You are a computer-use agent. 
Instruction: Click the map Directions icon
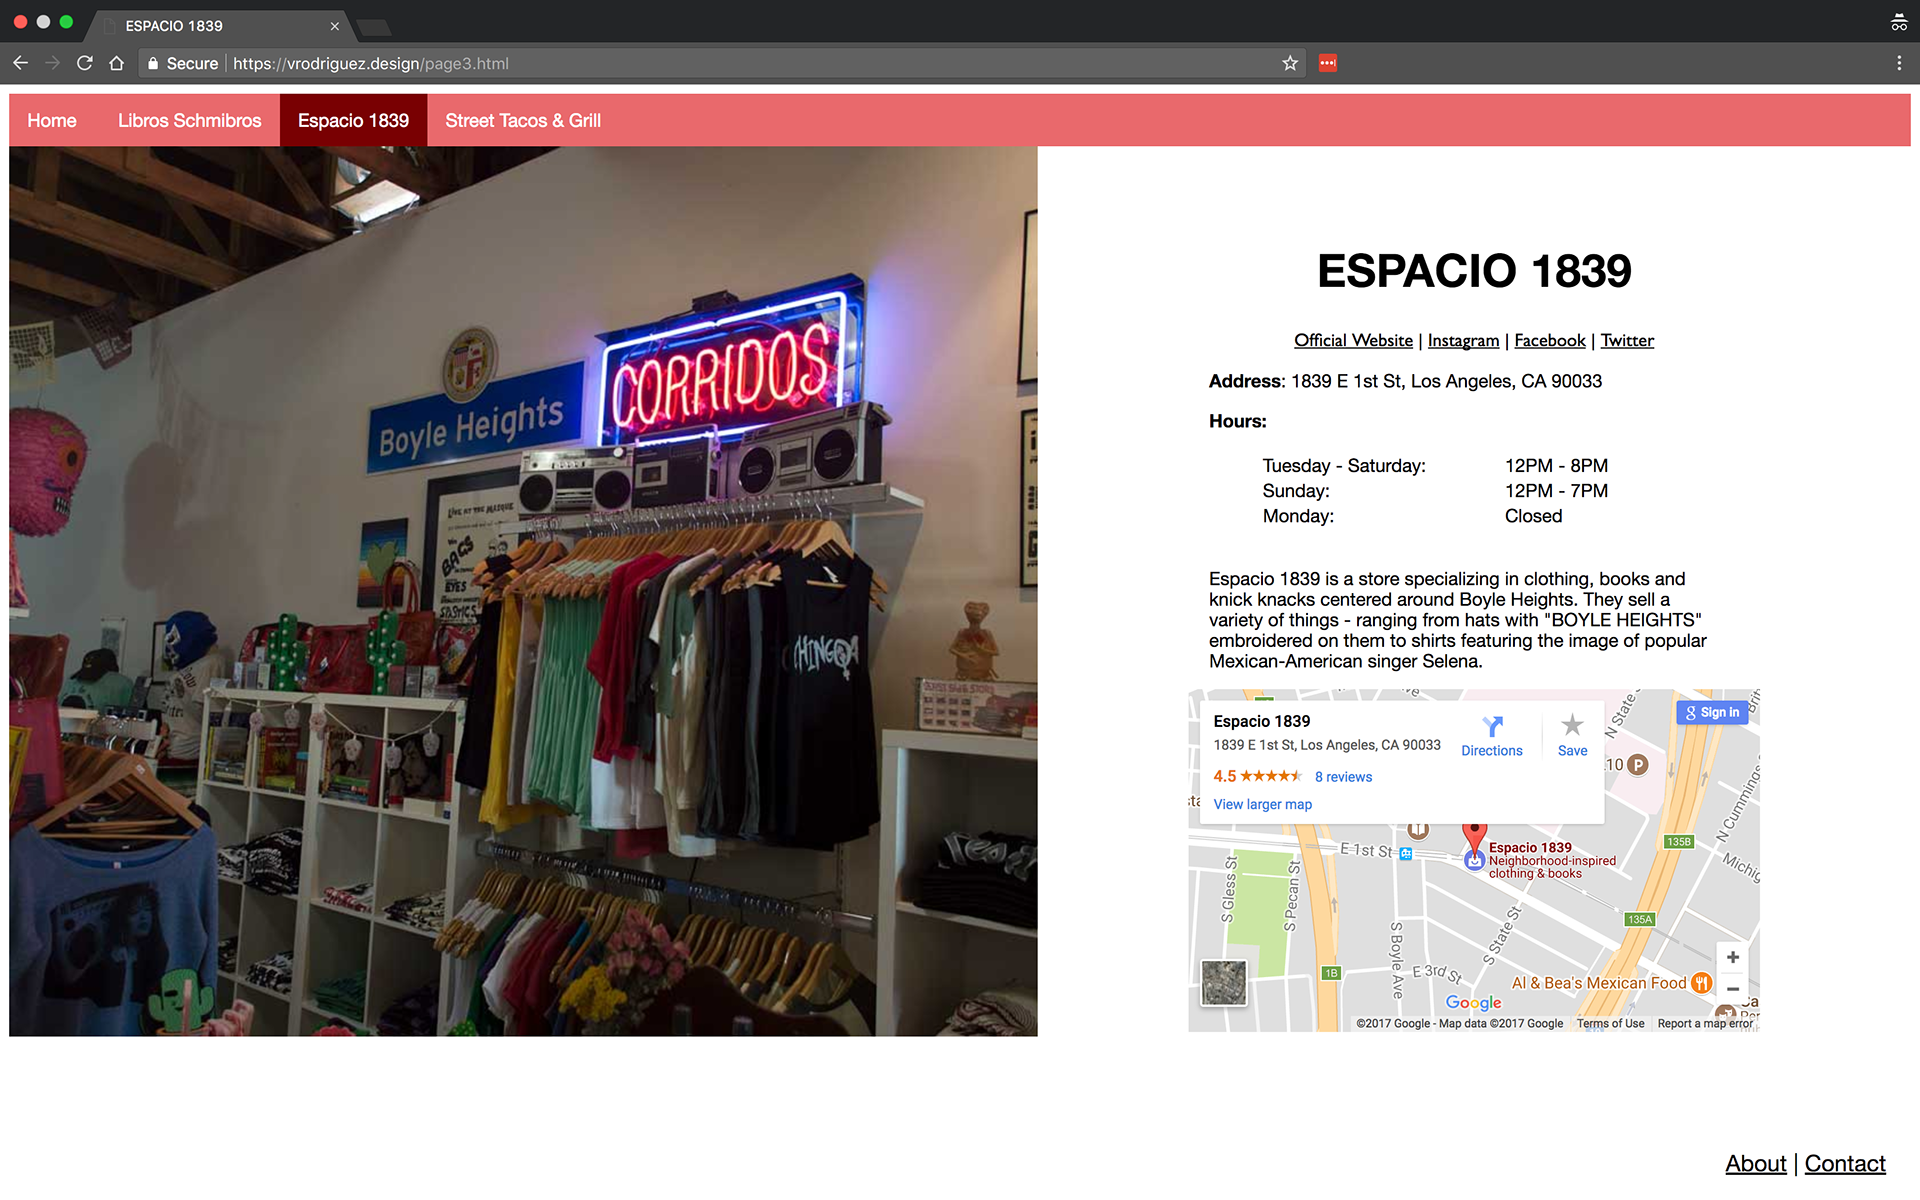(x=1491, y=727)
